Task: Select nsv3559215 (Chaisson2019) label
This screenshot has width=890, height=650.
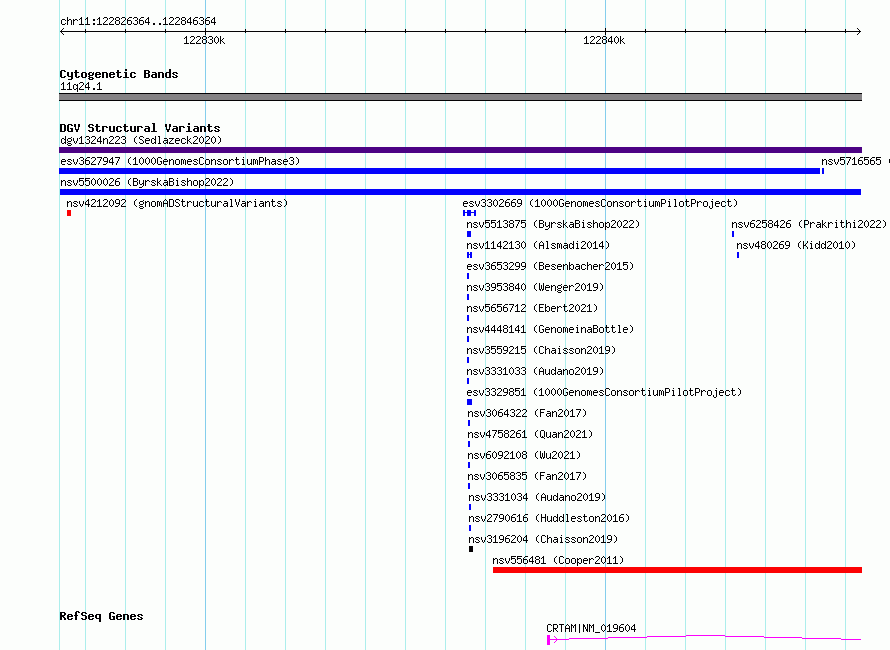Action: coord(541,350)
